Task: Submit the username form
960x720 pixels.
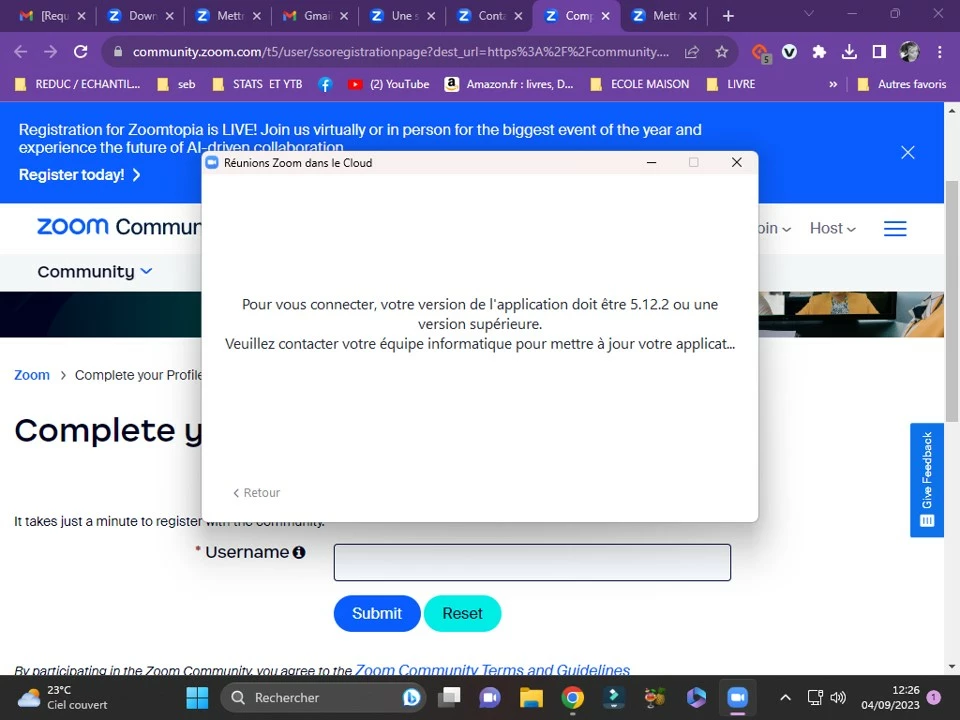Action: [377, 613]
